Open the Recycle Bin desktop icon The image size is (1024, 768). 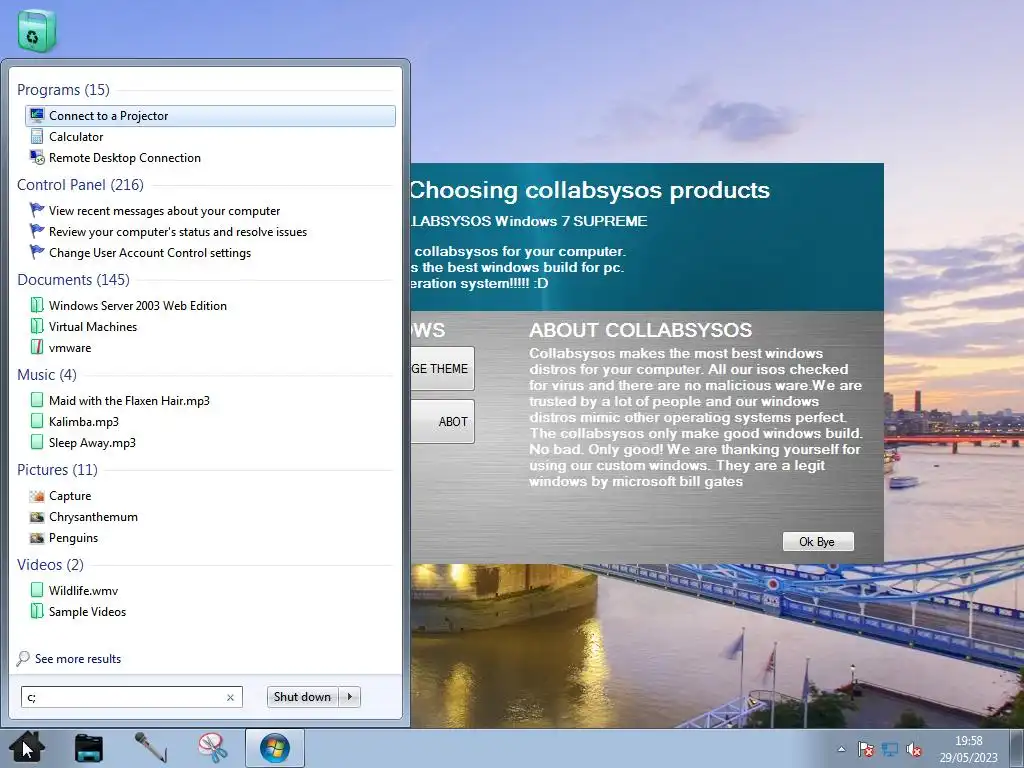(x=36, y=32)
